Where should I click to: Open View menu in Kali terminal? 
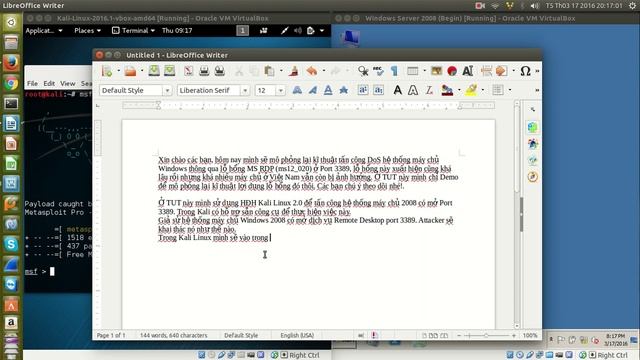[68, 83]
